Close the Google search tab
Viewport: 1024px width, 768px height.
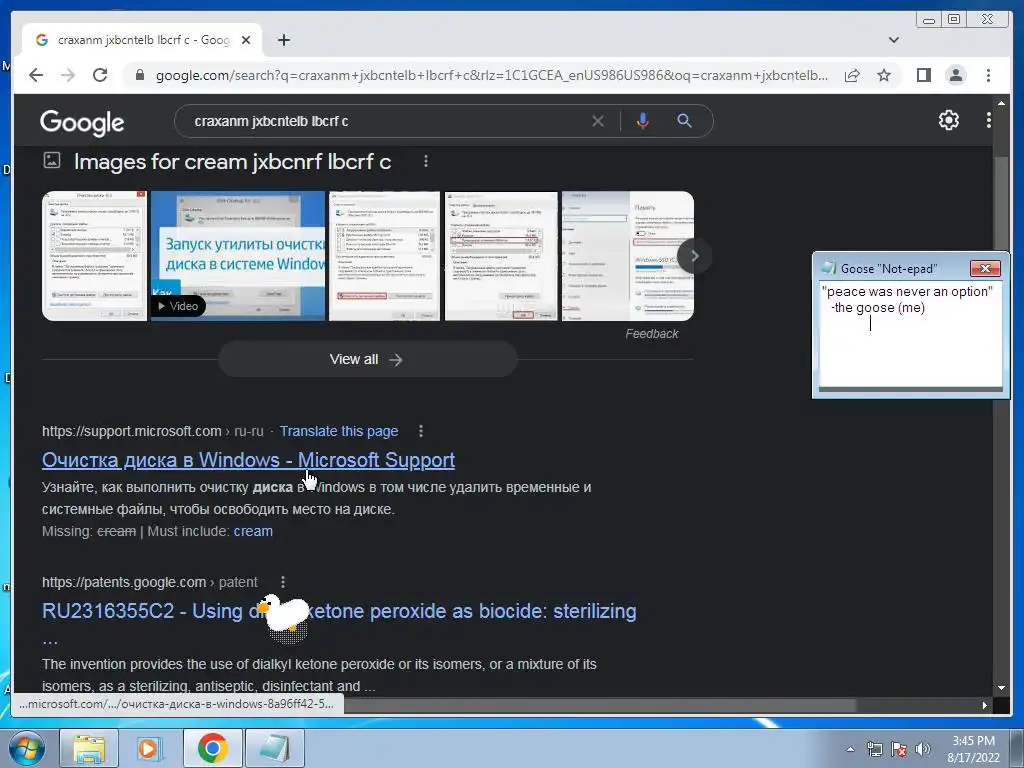(x=246, y=40)
